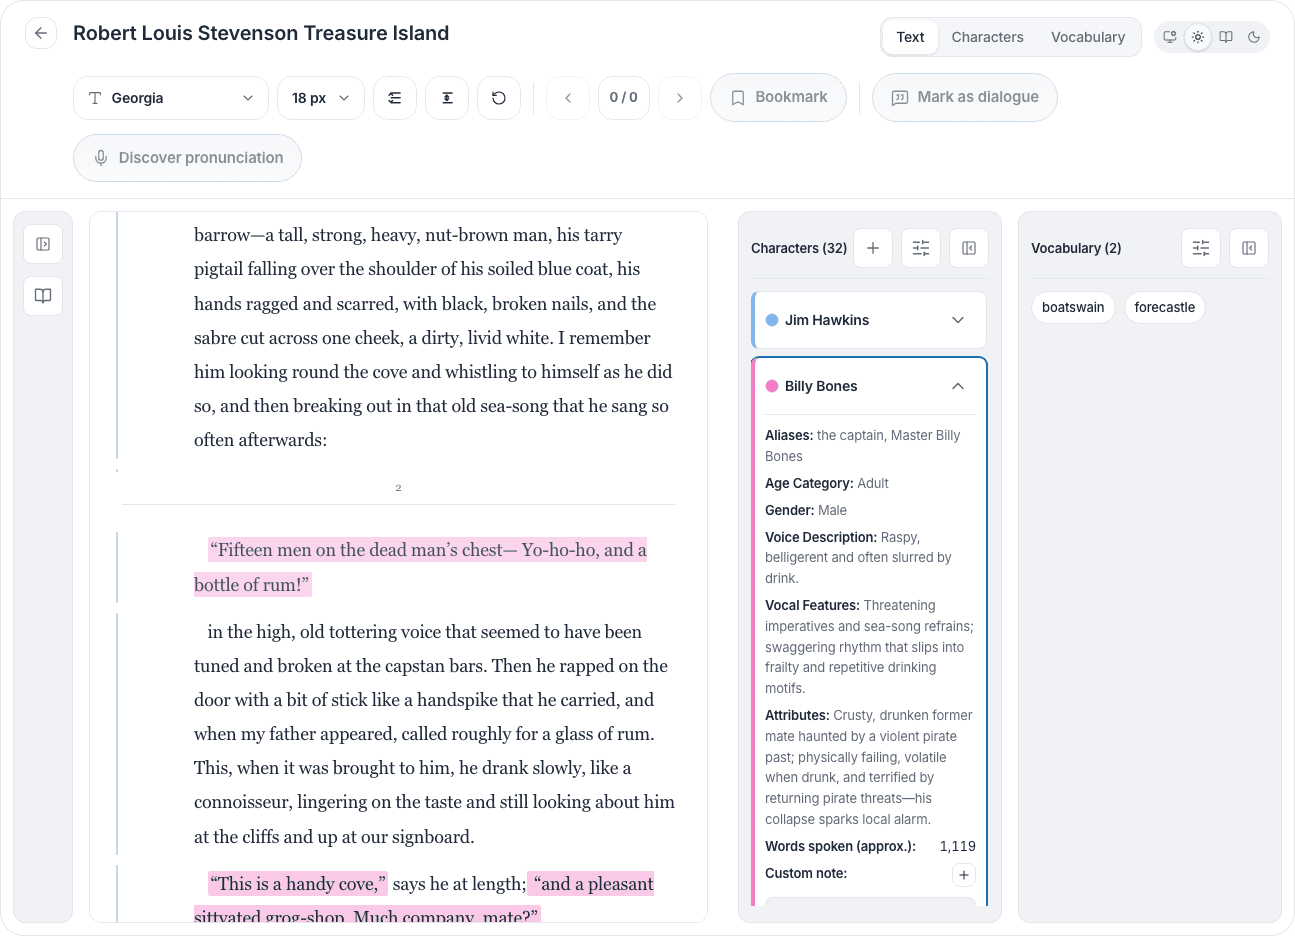The height and width of the screenshot is (936, 1295).
Task: Click the open book icon in left rail
Action: pyautogui.click(x=43, y=296)
